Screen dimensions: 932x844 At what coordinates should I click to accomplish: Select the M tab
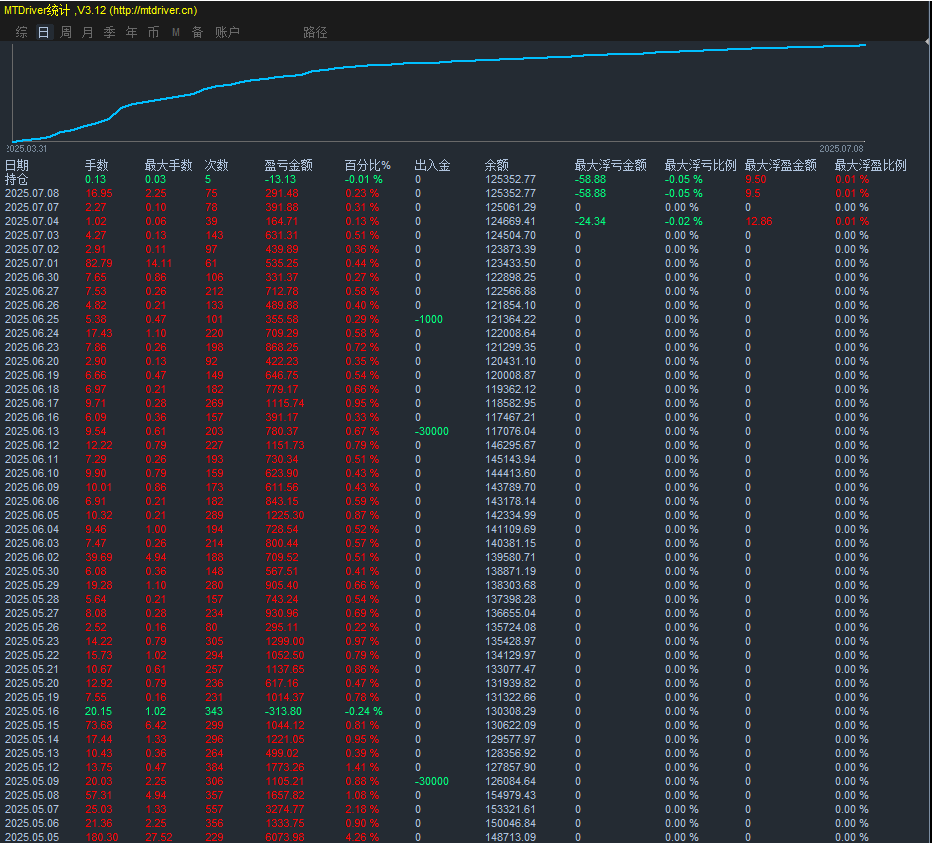pyautogui.click(x=176, y=32)
